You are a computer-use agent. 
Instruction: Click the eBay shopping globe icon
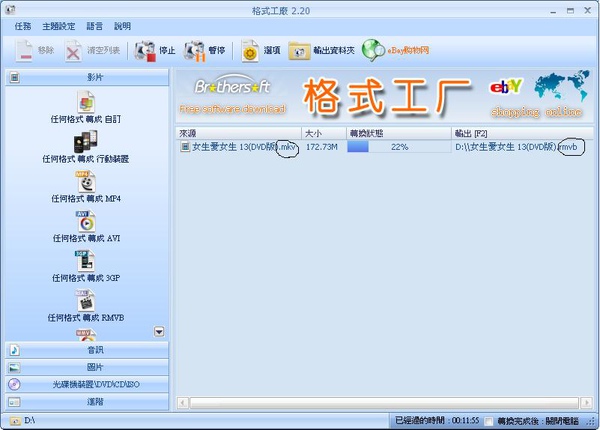pos(373,50)
